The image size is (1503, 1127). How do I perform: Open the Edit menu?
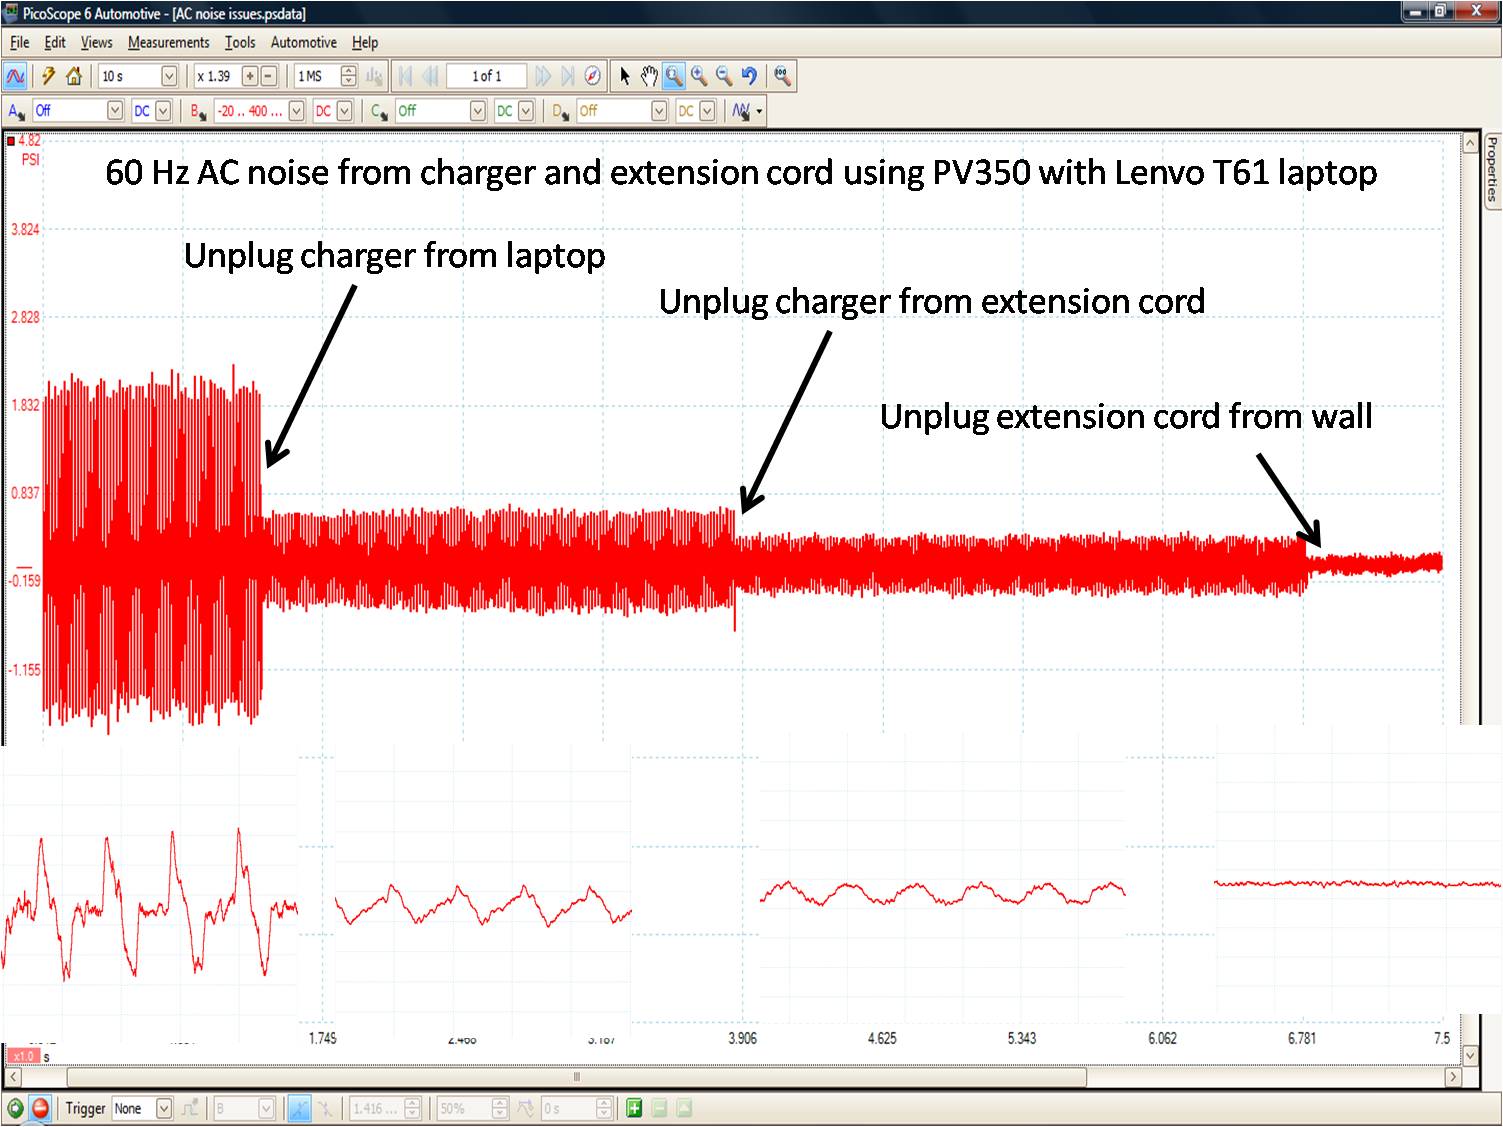tap(55, 42)
